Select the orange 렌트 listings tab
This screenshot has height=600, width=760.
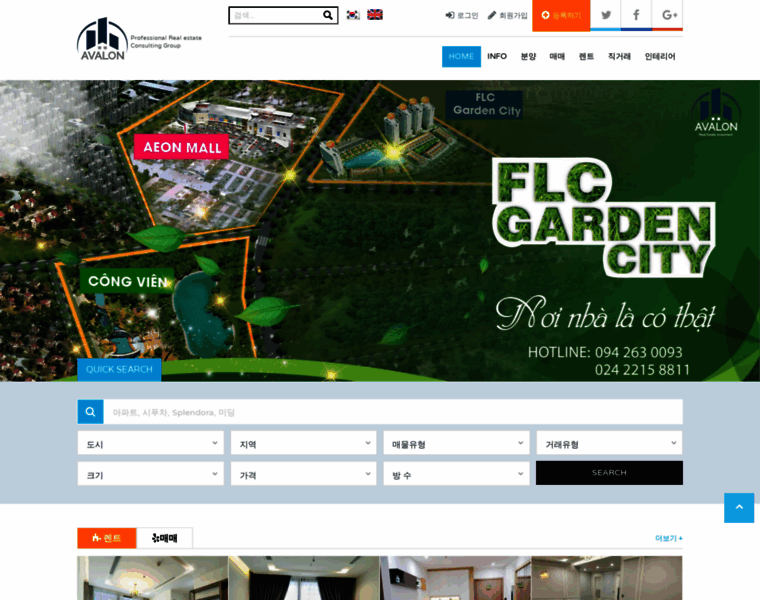pos(107,538)
